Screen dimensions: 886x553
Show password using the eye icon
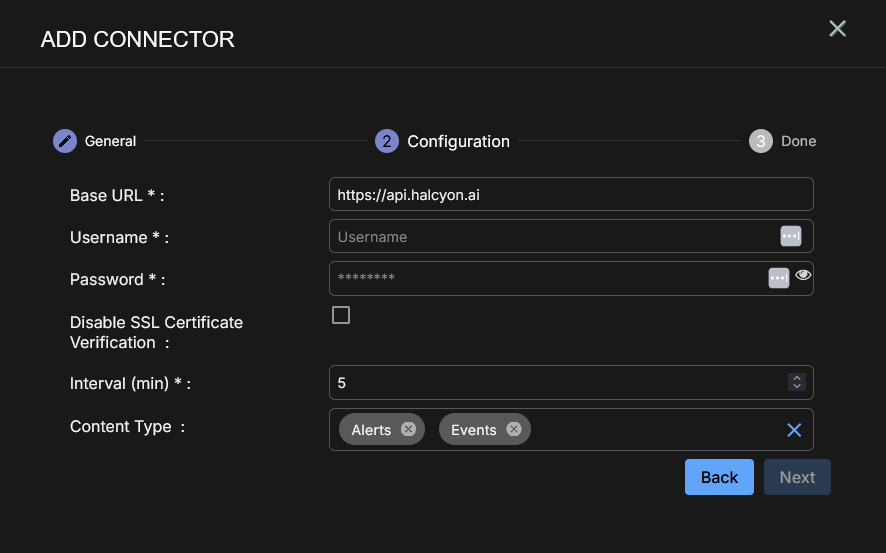point(803,275)
